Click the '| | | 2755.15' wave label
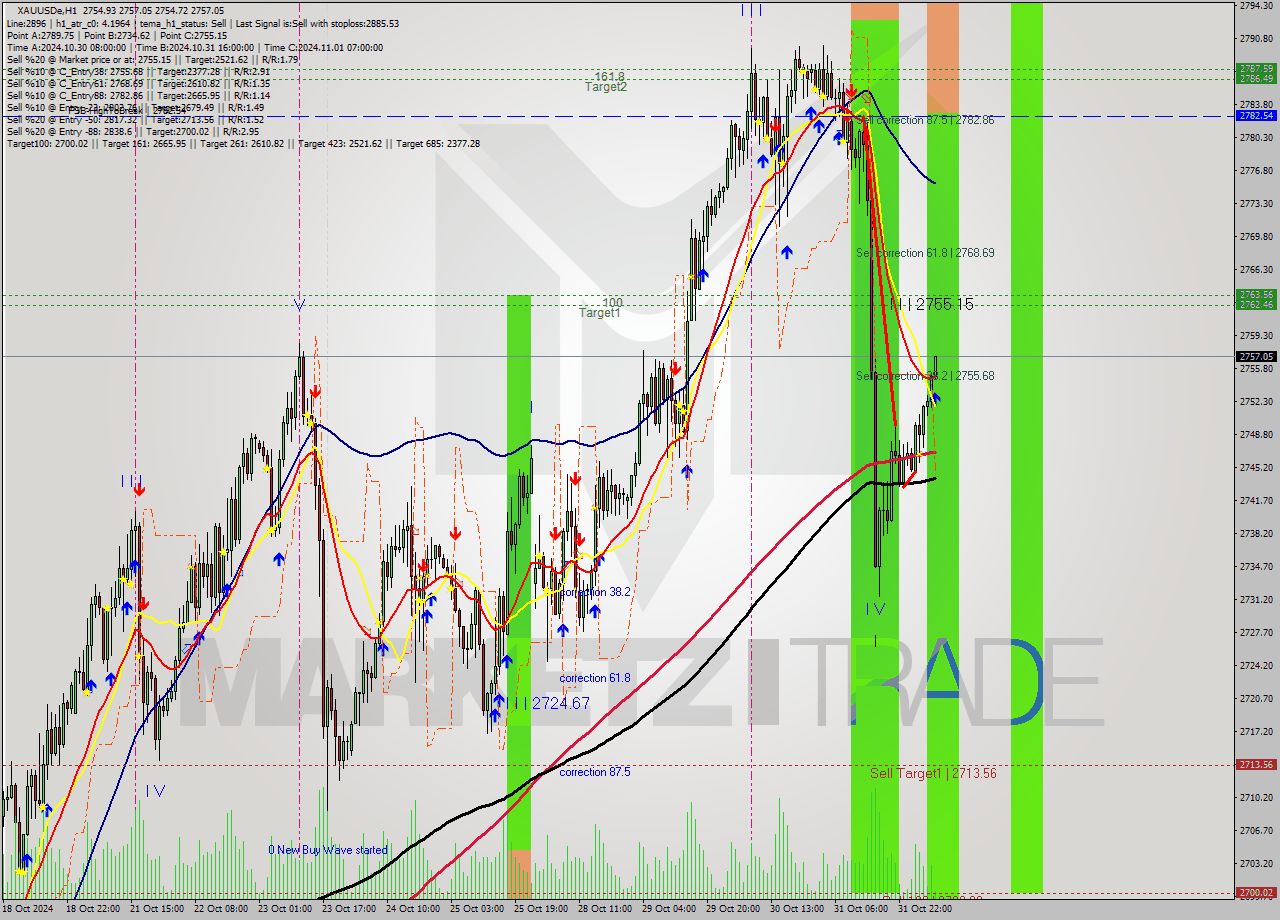Image resolution: width=1280 pixels, height=920 pixels. [x=931, y=304]
